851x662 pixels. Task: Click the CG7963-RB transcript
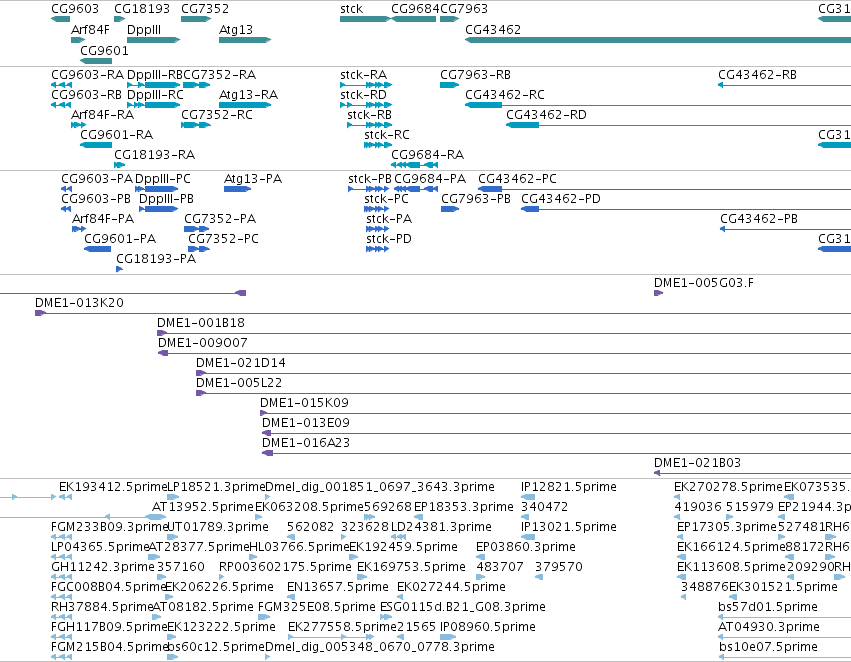[x=449, y=85]
